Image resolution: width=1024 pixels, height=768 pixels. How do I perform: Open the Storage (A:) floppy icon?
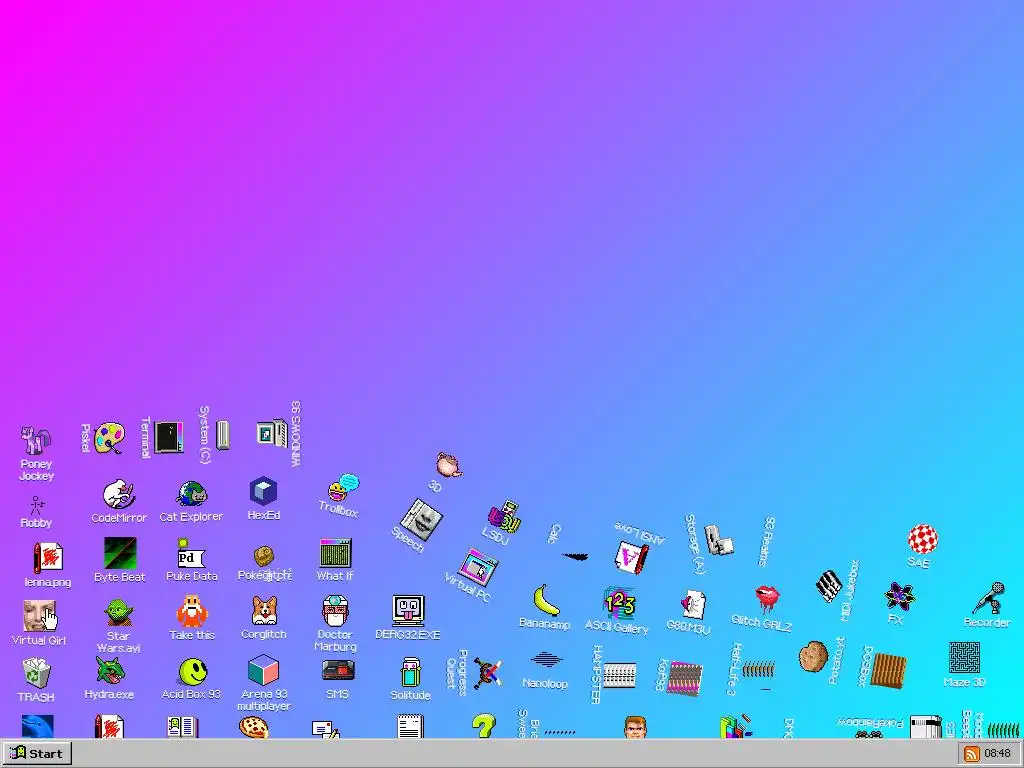(718, 541)
